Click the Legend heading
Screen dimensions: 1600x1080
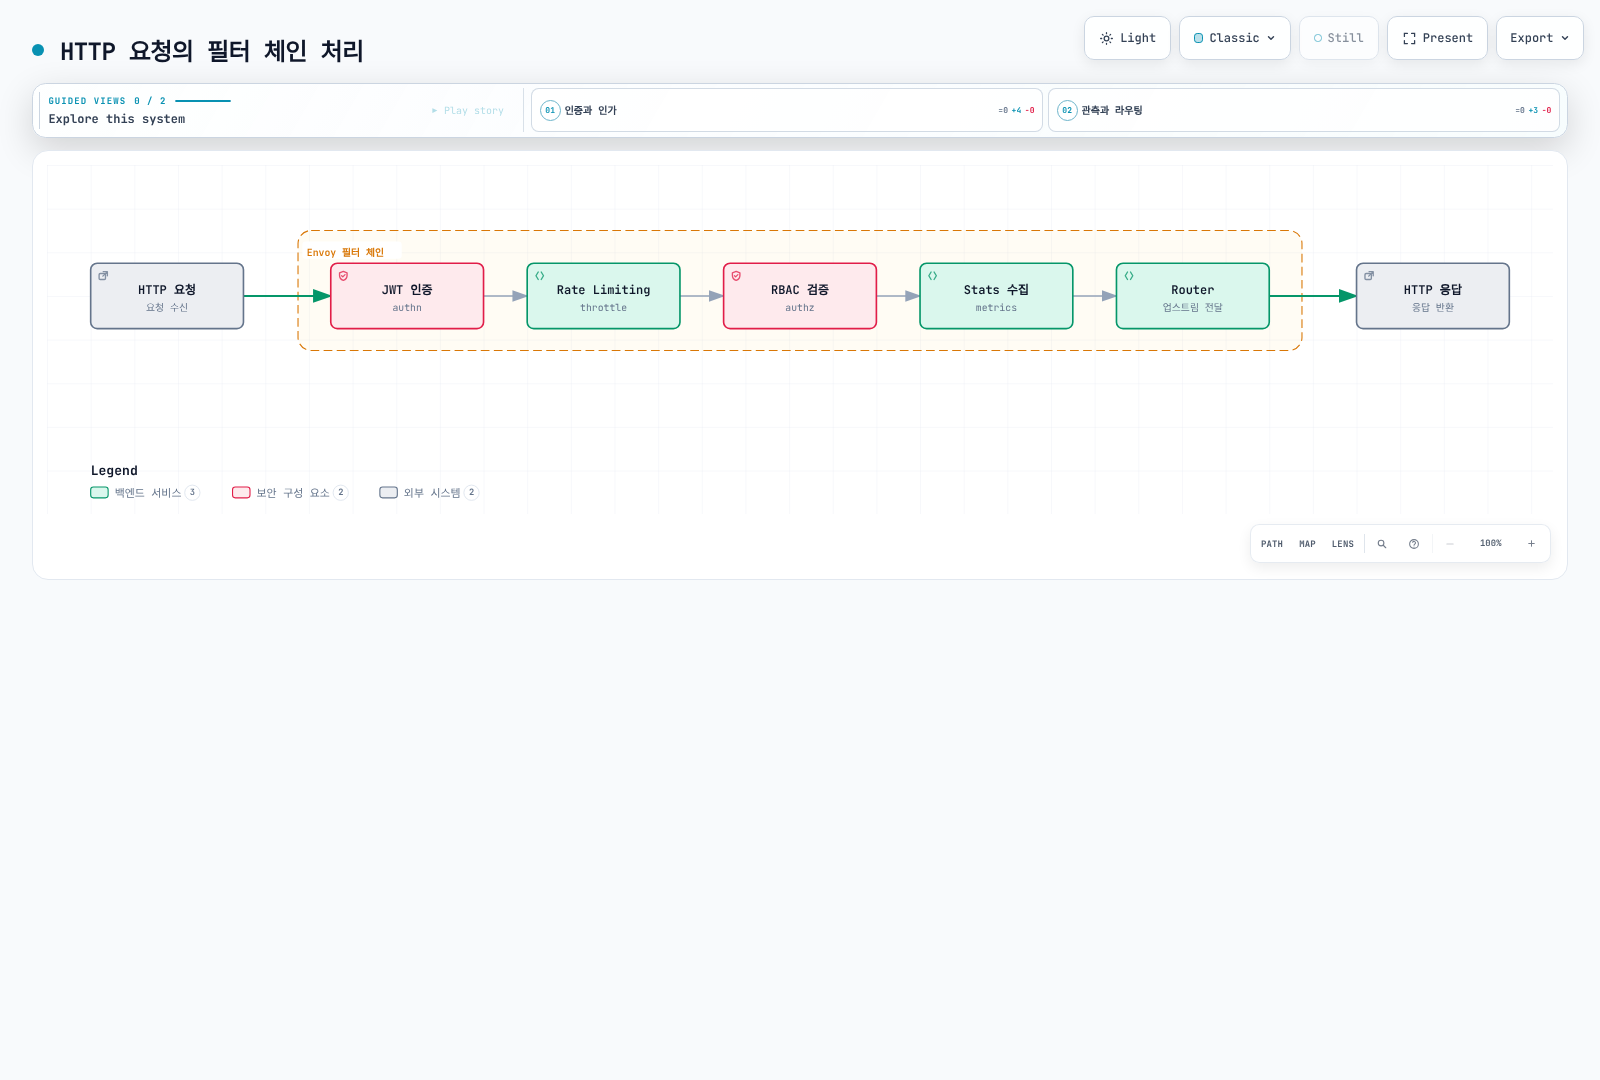[x=114, y=471]
